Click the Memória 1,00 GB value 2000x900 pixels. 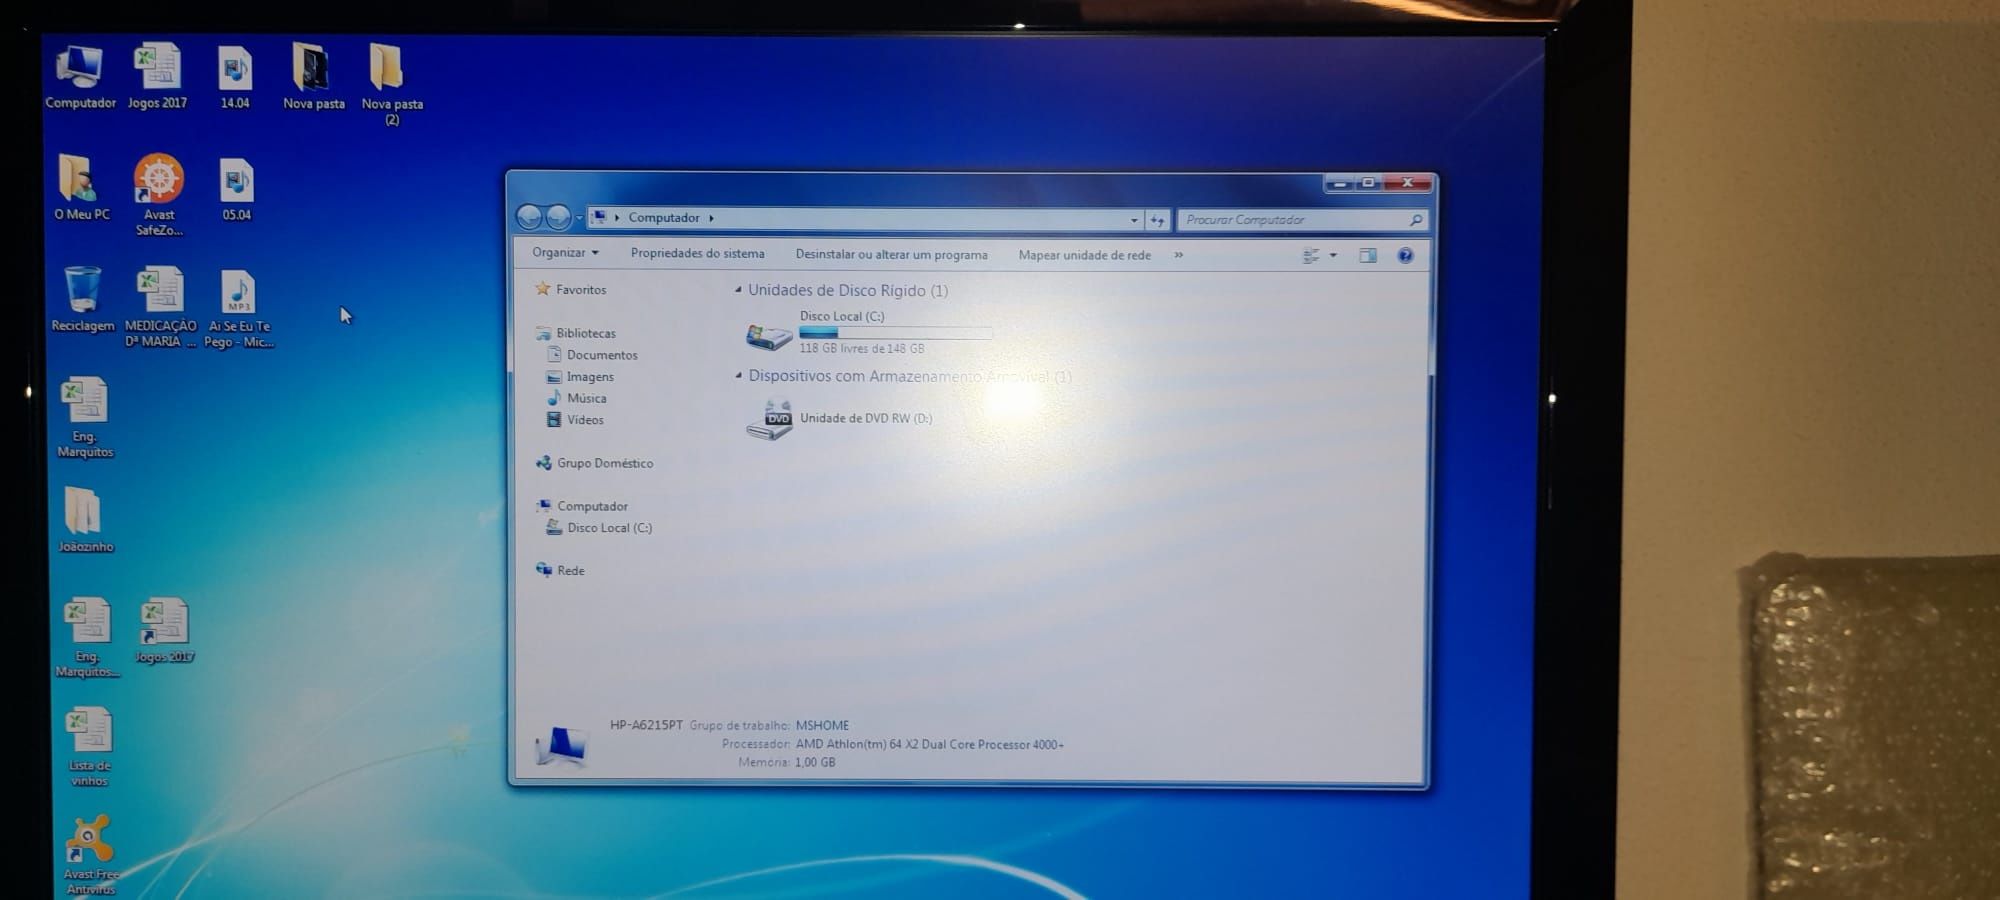coord(815,763)
